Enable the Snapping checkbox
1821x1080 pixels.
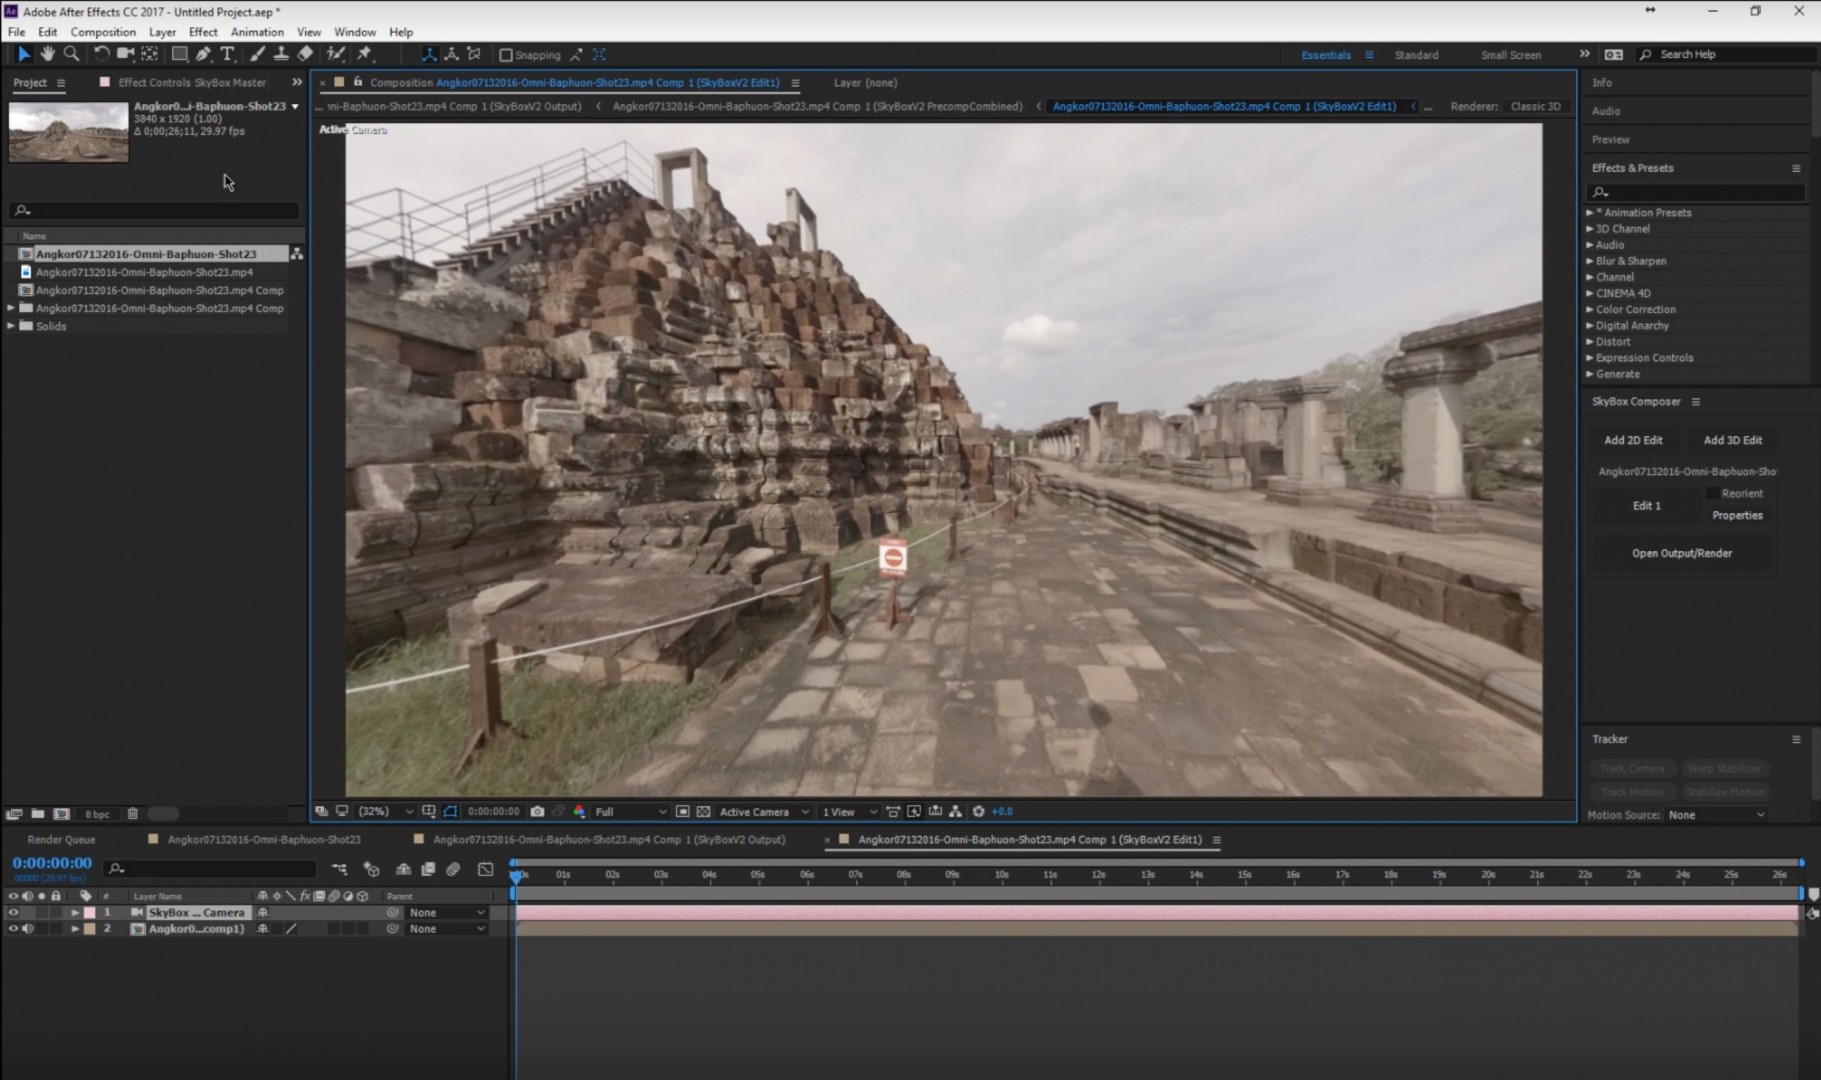(507, 54)
